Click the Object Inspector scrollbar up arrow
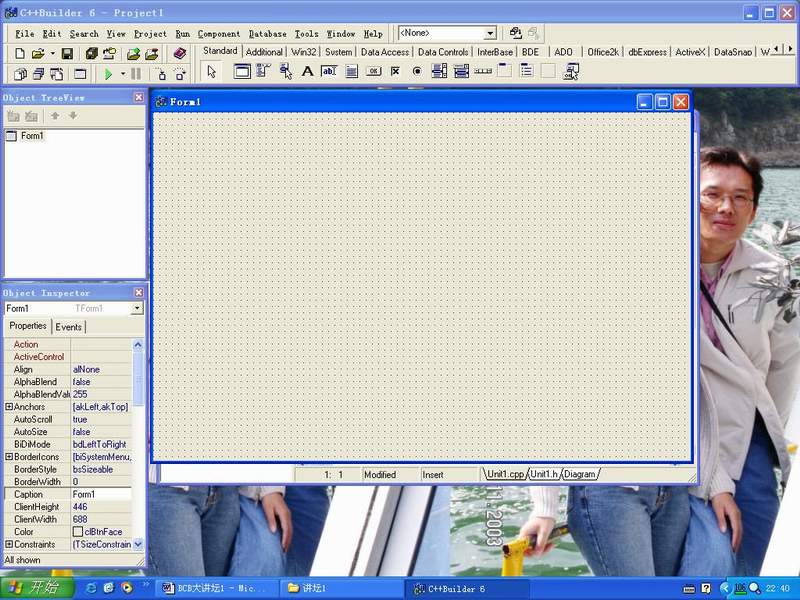The image size is (800, 600). [138, 345]
